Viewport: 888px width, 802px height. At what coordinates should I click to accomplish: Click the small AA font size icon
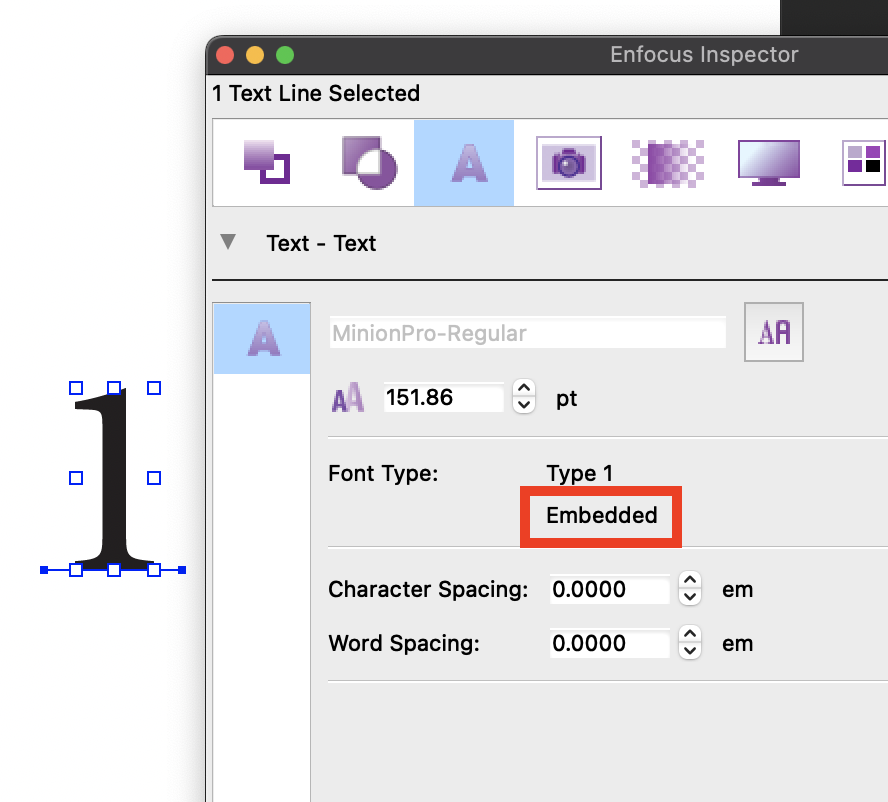click(347, 397)
